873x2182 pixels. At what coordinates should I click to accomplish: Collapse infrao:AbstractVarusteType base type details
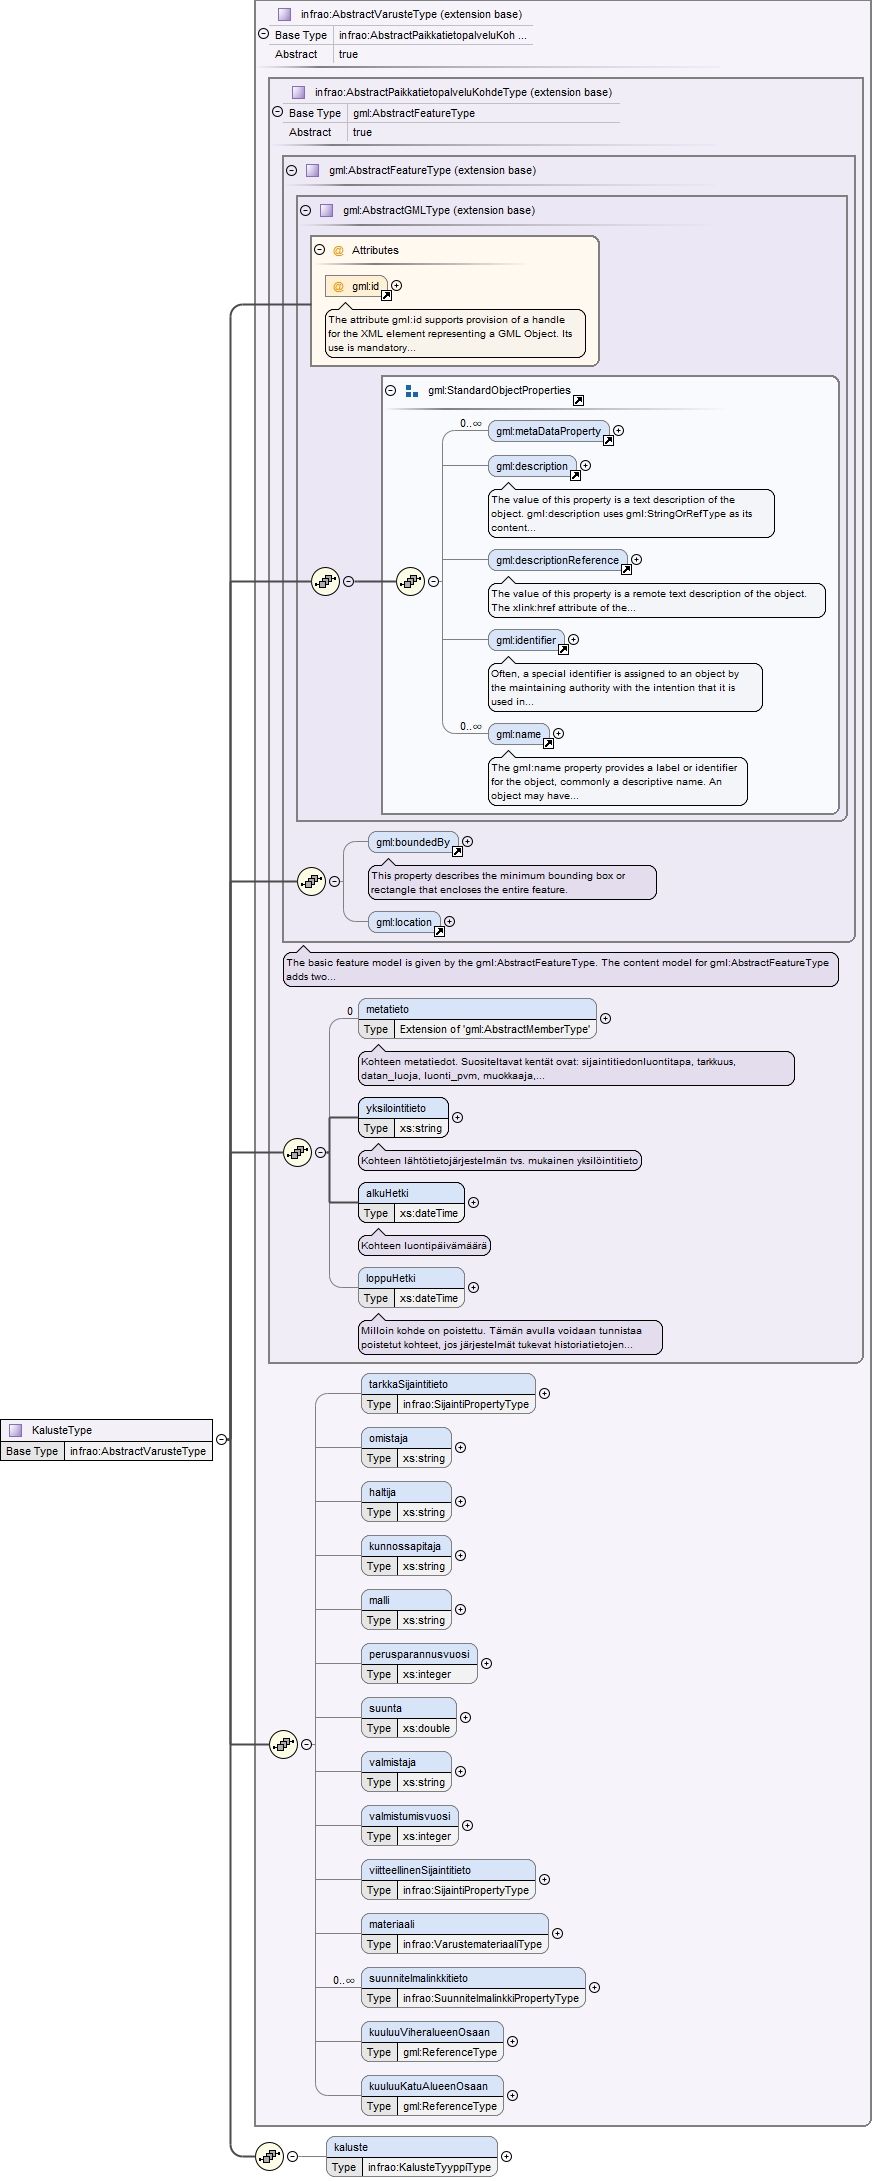coord(264,34)
